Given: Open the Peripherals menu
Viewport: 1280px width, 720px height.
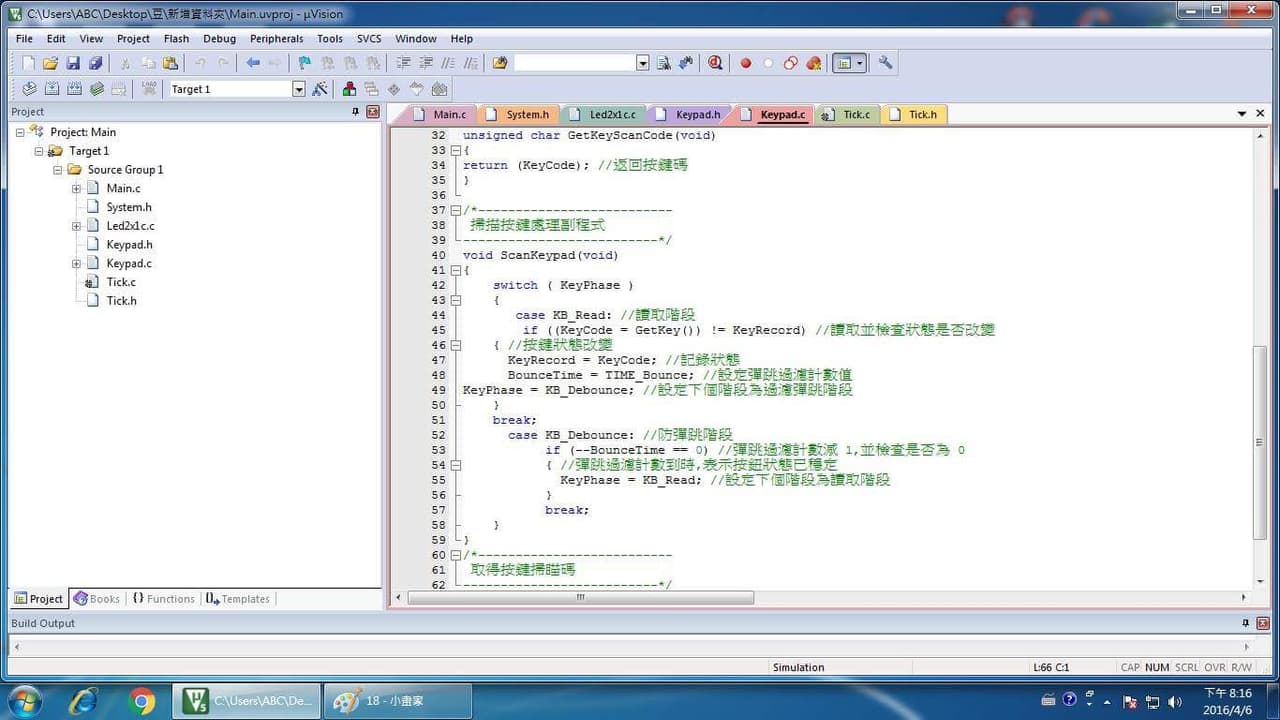Looking at the screenshot, I should [276, 39].
